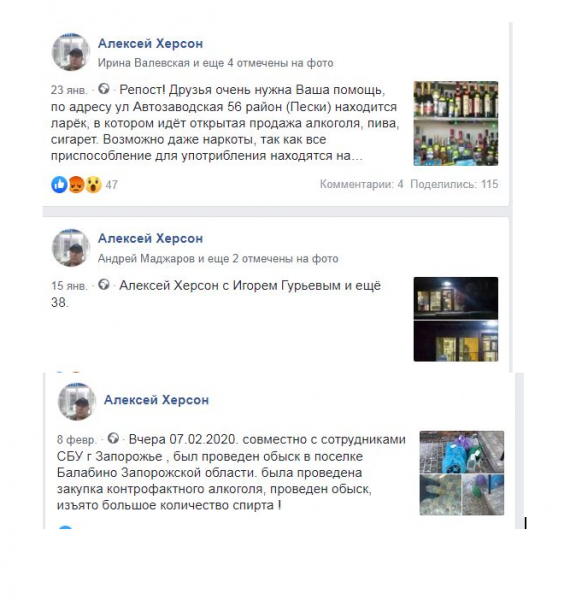Open the profile avatar on the third post
The height and width of the screenshot is (600, 576).
click(77, 401)
